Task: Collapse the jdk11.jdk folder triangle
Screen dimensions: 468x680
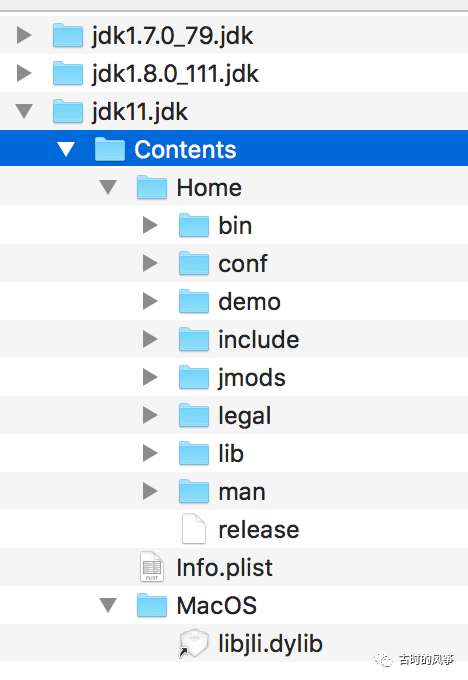Action: point(24,111)
